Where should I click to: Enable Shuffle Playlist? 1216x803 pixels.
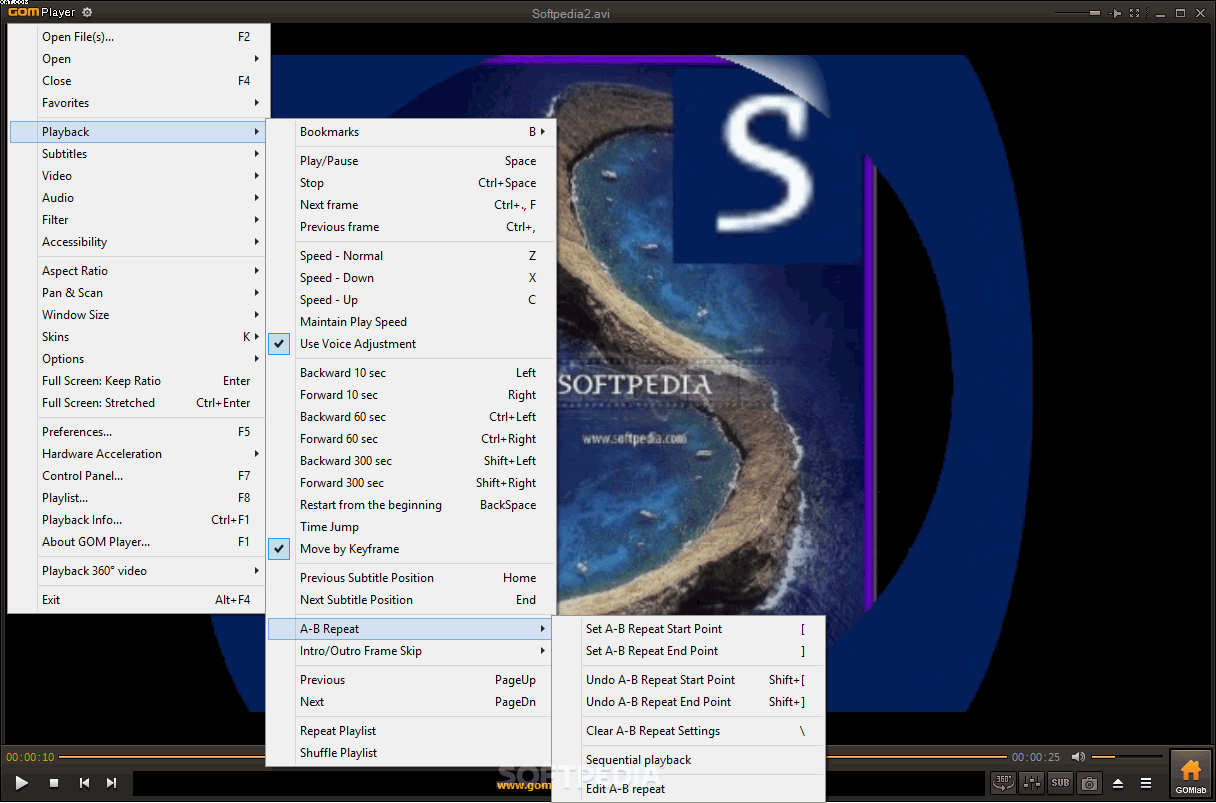pyautogui.click(x=410, y=753)
